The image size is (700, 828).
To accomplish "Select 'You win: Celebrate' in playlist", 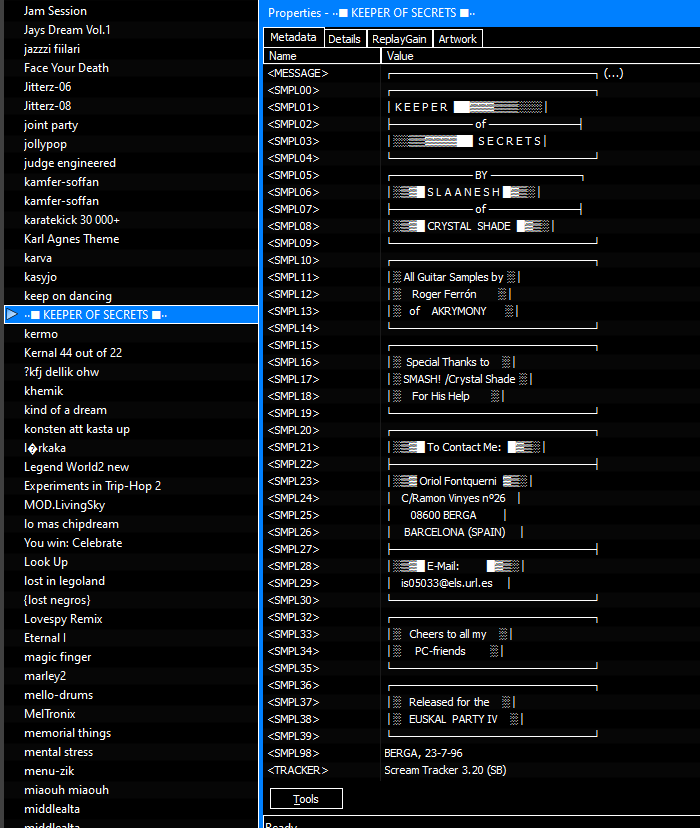I will click(73, 543).
